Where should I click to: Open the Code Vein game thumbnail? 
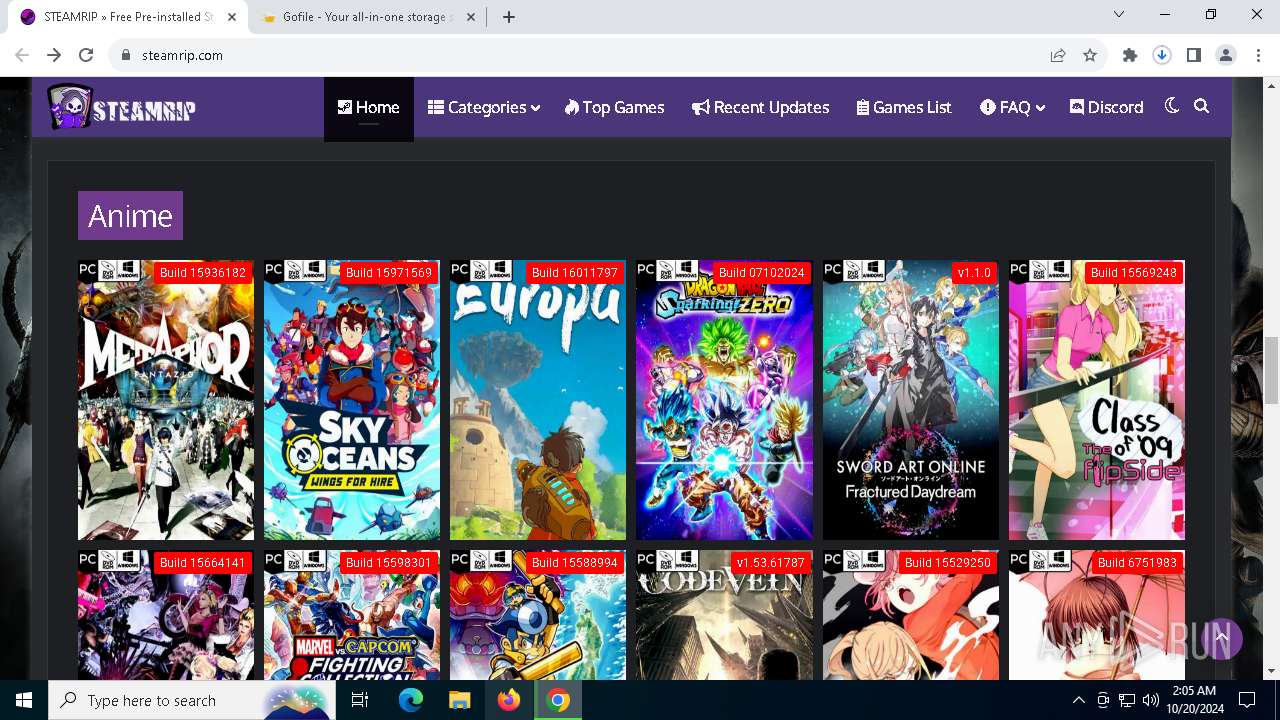click(724, 615)
